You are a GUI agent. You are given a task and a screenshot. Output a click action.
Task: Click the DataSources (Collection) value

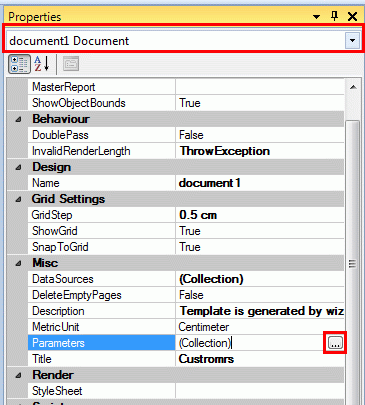pyautogui.click(x=260, y=279)
